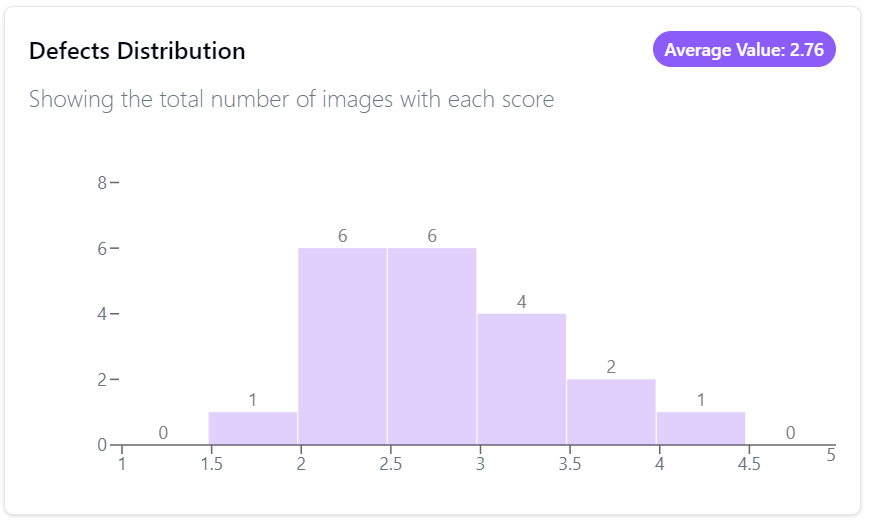Click the bar with count 4
Screen dimensions: 871x526
pyautogui.click(x=522, y=379)
